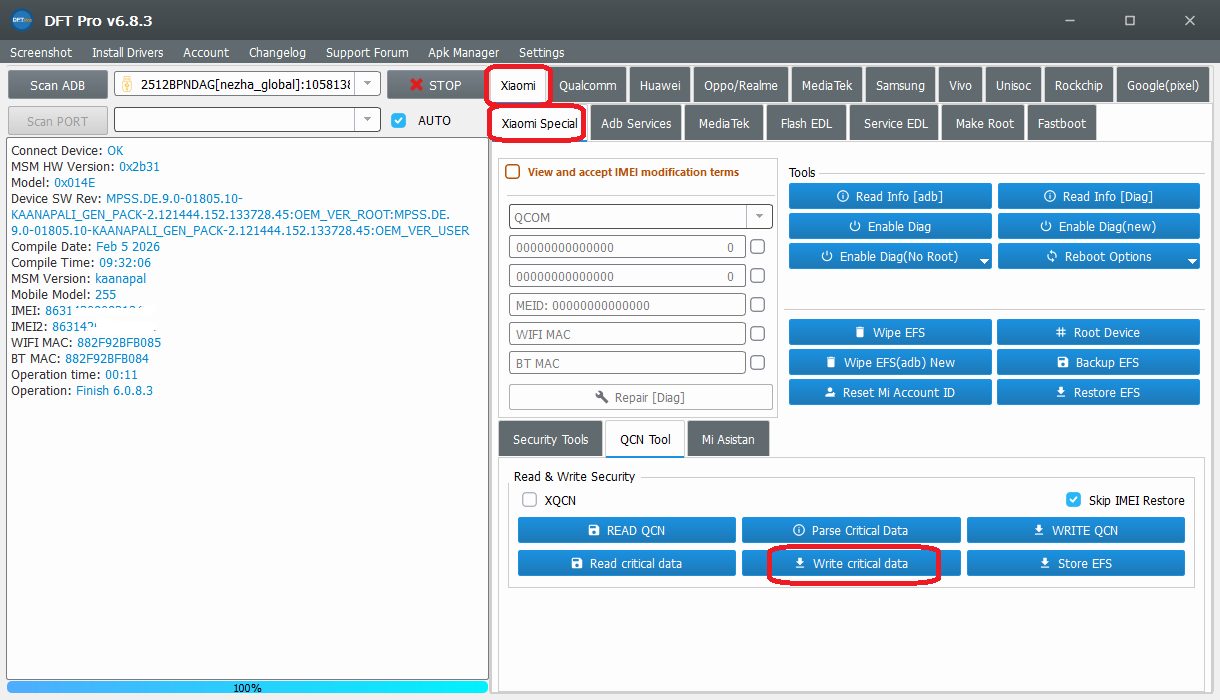Click the wrench icon on Repair [Diag]
This screenshot has width=1220, height=700.
point(602,397)
